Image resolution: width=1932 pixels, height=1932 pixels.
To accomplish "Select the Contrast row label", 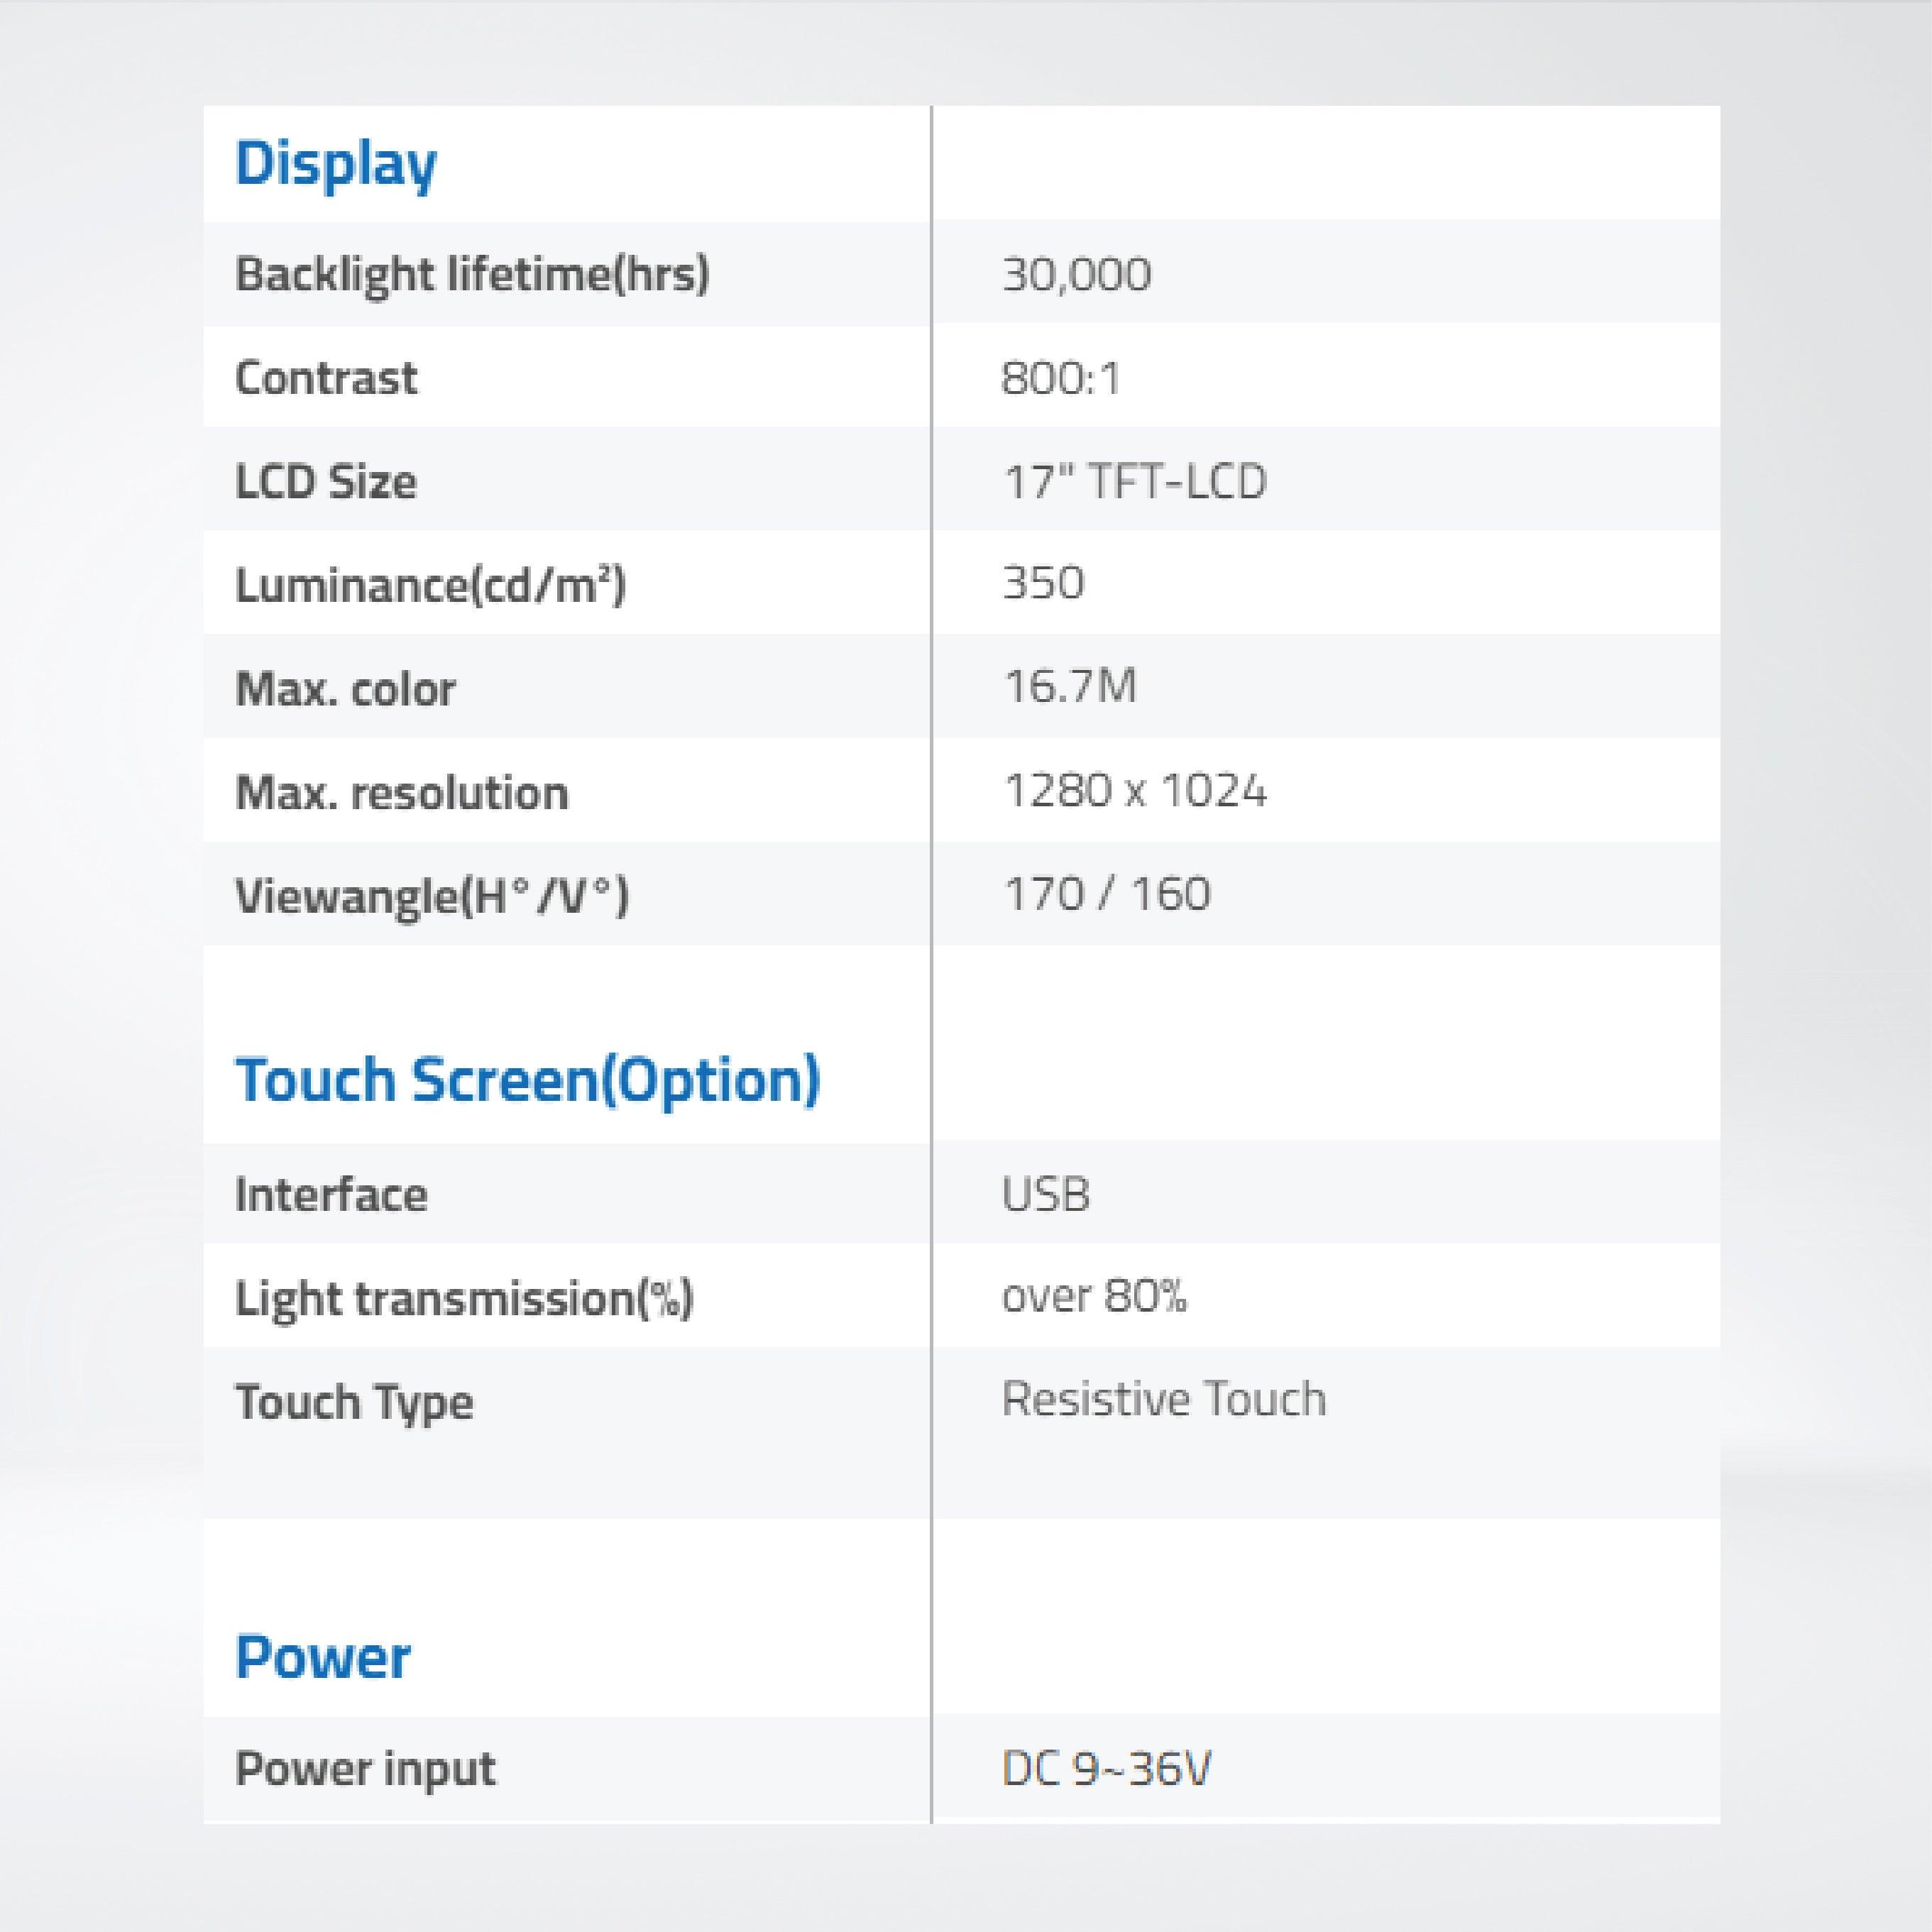I will tap(326, 378).
